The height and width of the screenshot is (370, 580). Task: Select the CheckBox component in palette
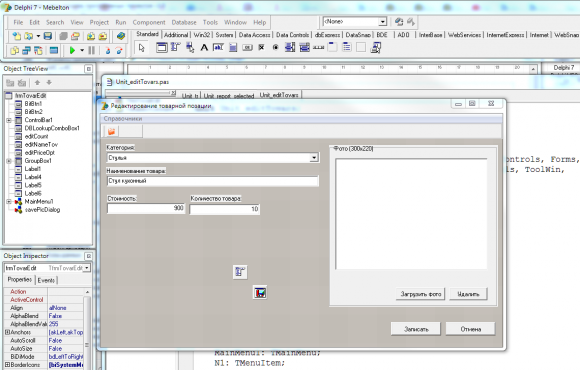pyautogui.click(x=262, y=47)
